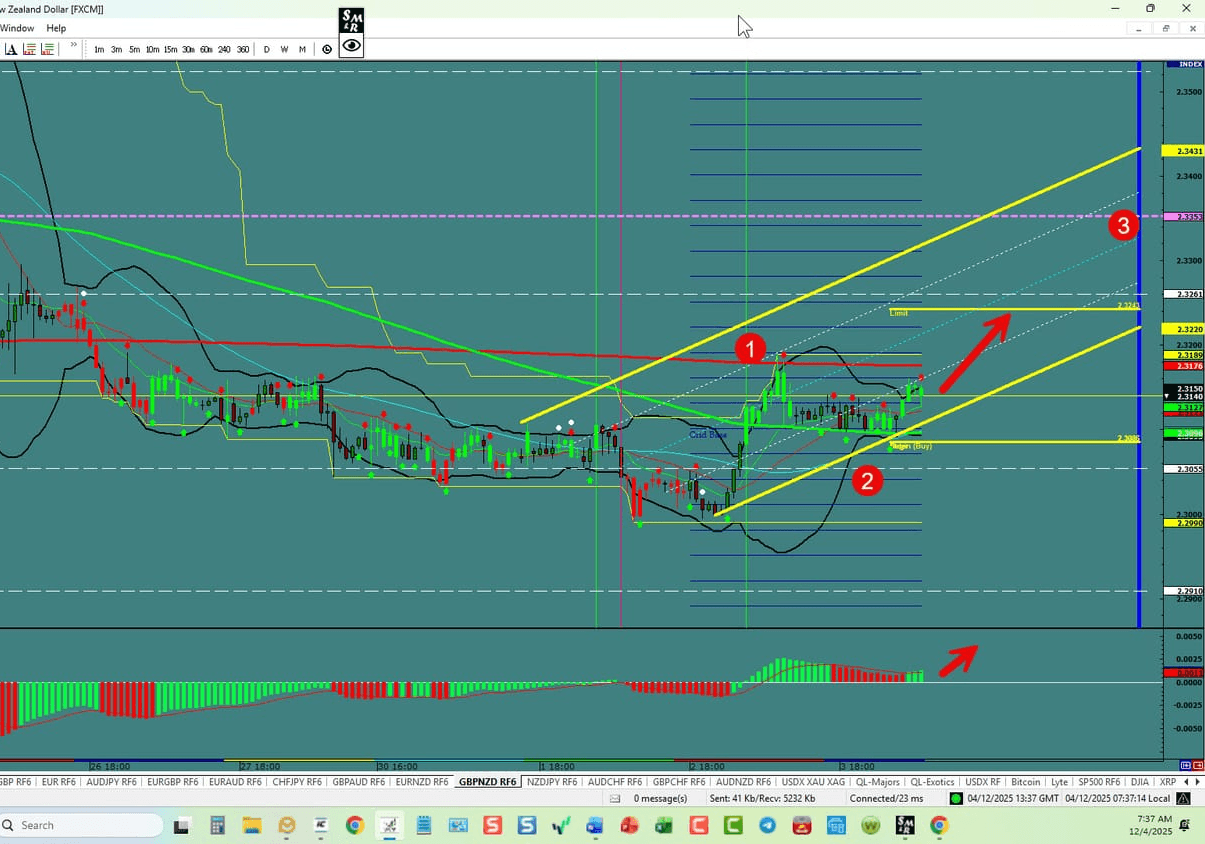Viewport: 1205px width, 844px height.
Task: Enable the Monthly 'M' timeframe view
Action: tap(302, 48)
